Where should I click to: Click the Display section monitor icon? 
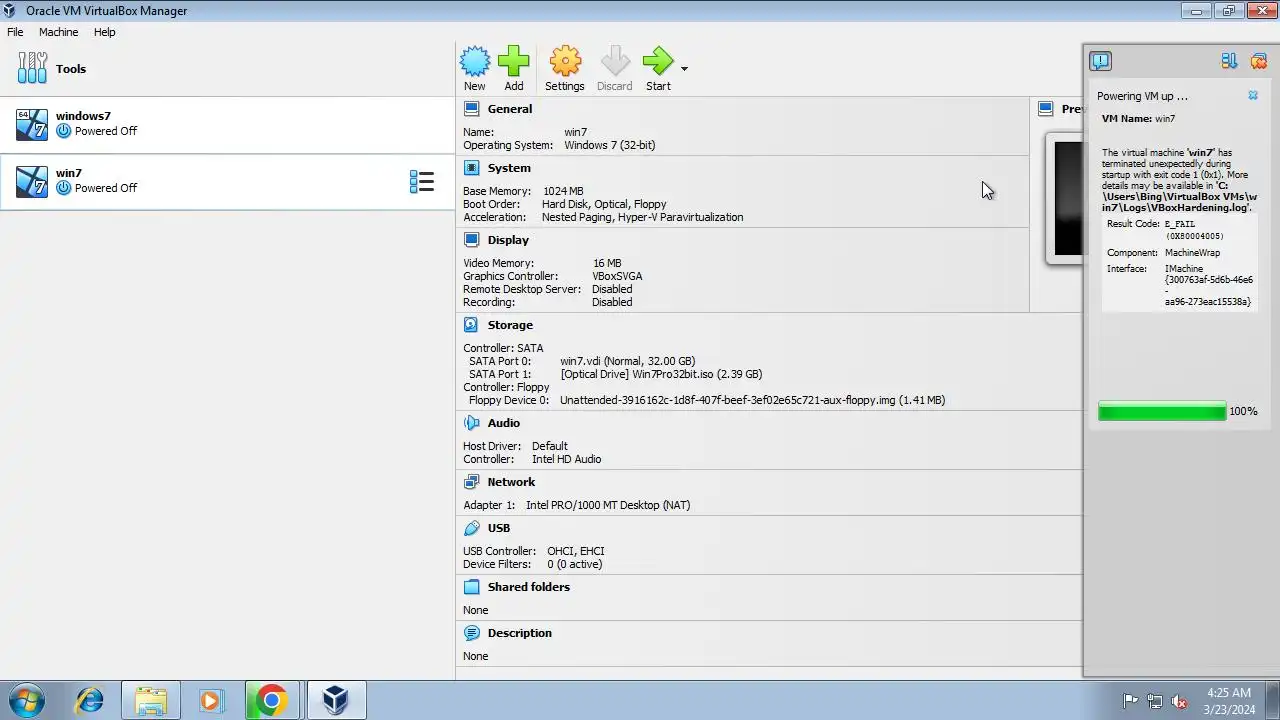pyautogui.click(x=471, y=240)
